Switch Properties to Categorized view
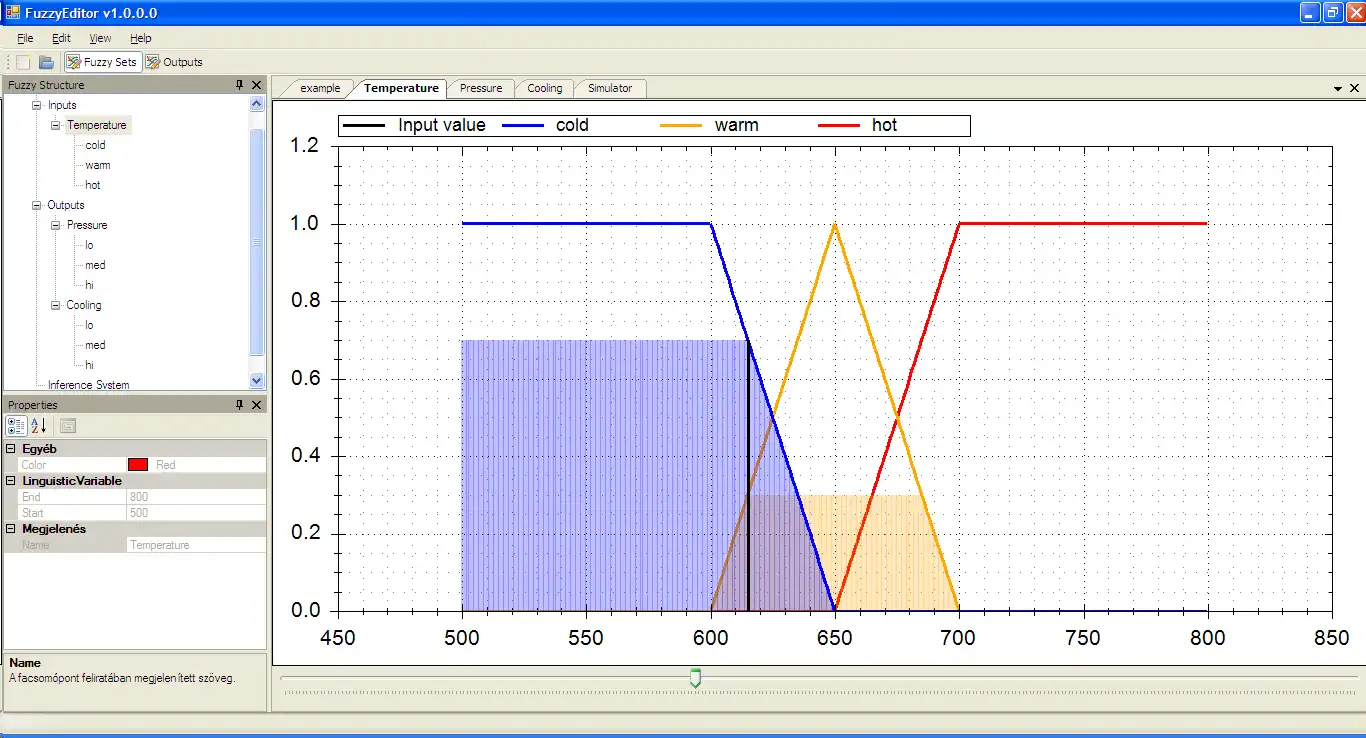This screenshot has height=738, width=1366. click(x=16, y=426)
